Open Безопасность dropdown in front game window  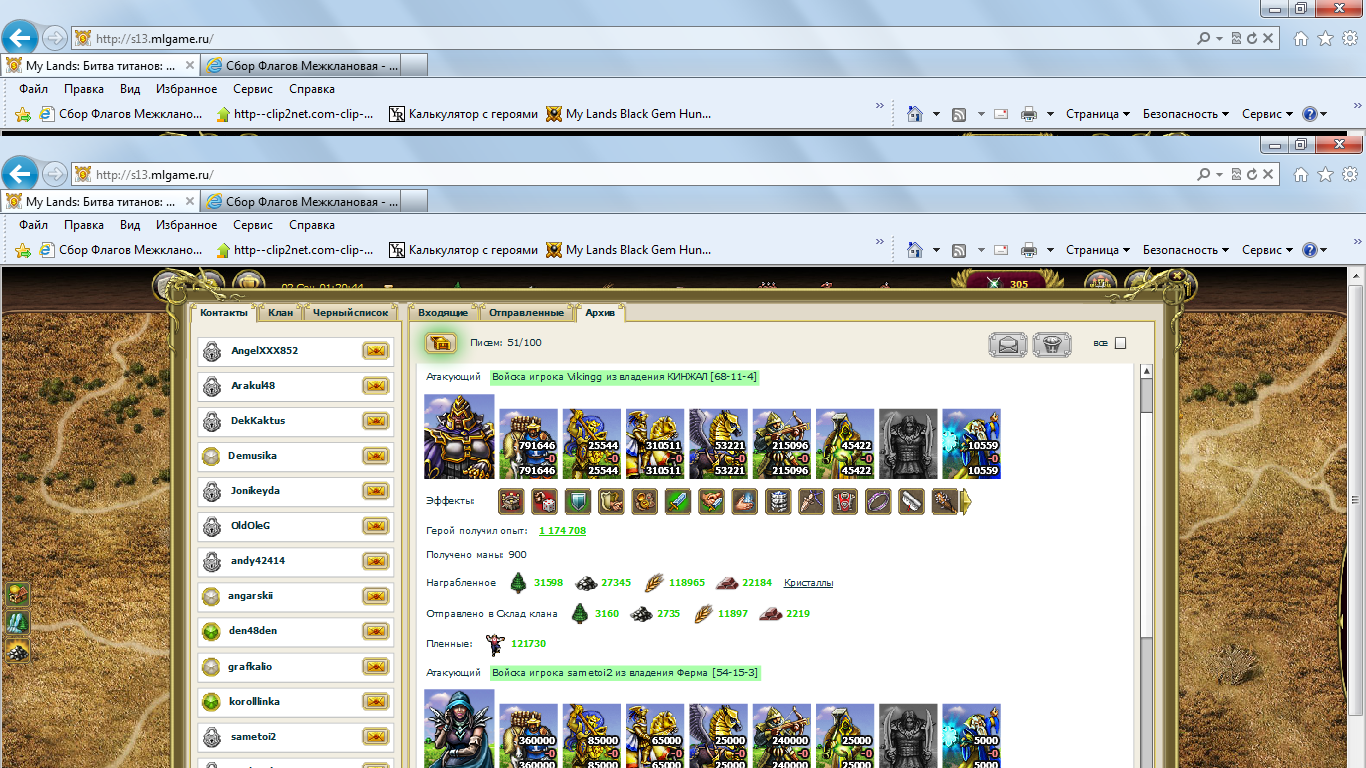(1186, 250)
